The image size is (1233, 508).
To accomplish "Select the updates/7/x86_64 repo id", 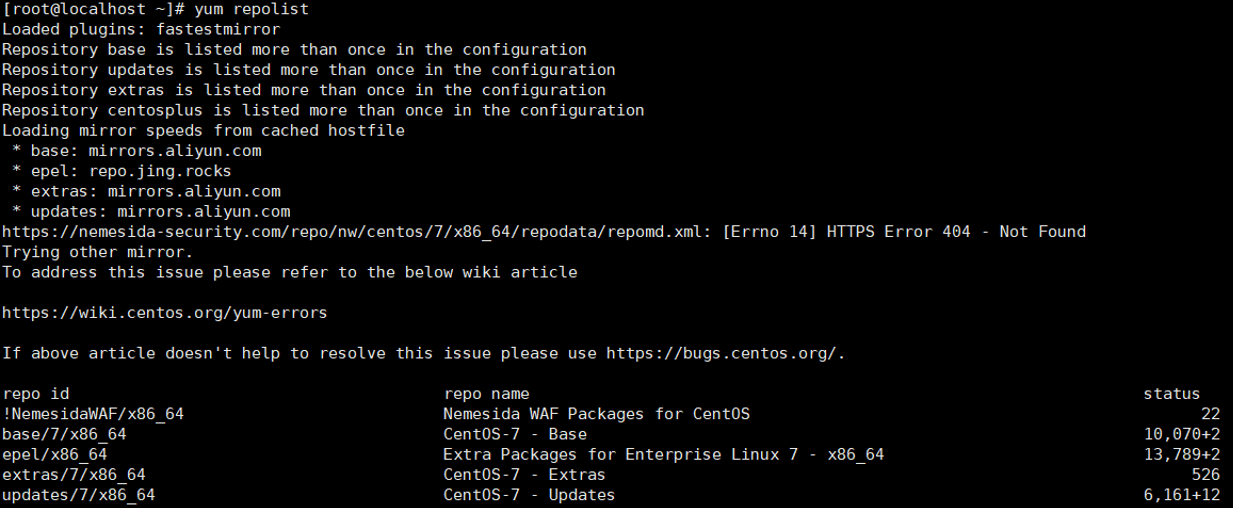I will click(78, 495).
